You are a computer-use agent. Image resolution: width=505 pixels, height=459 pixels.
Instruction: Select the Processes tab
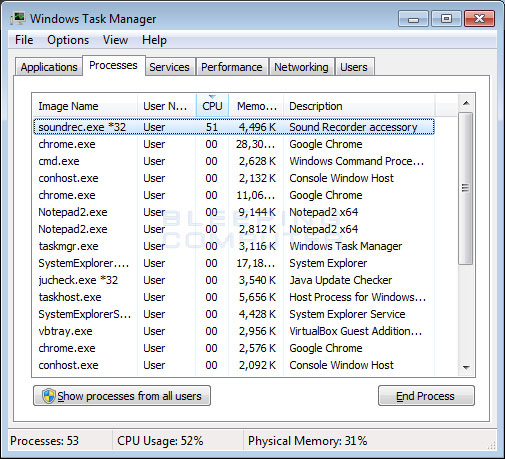click(113, 65)
